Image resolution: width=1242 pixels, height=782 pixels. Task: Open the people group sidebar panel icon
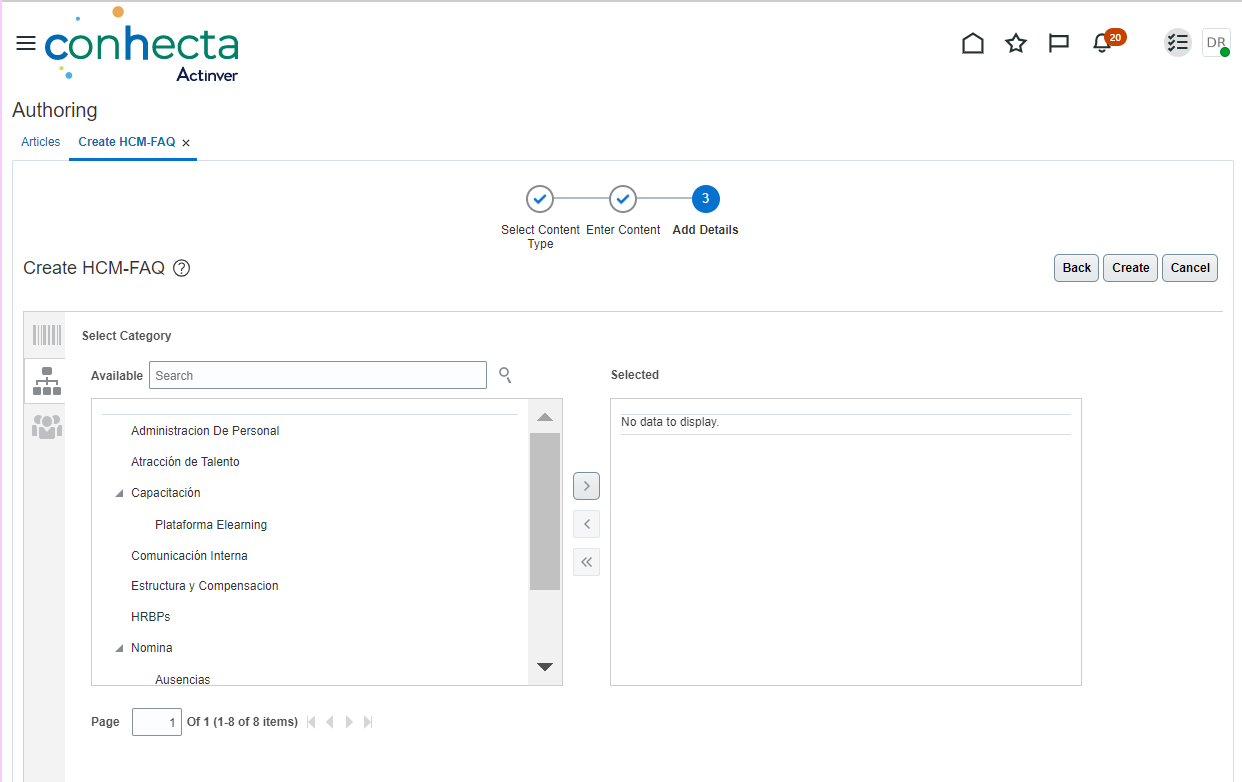[45, 427]
